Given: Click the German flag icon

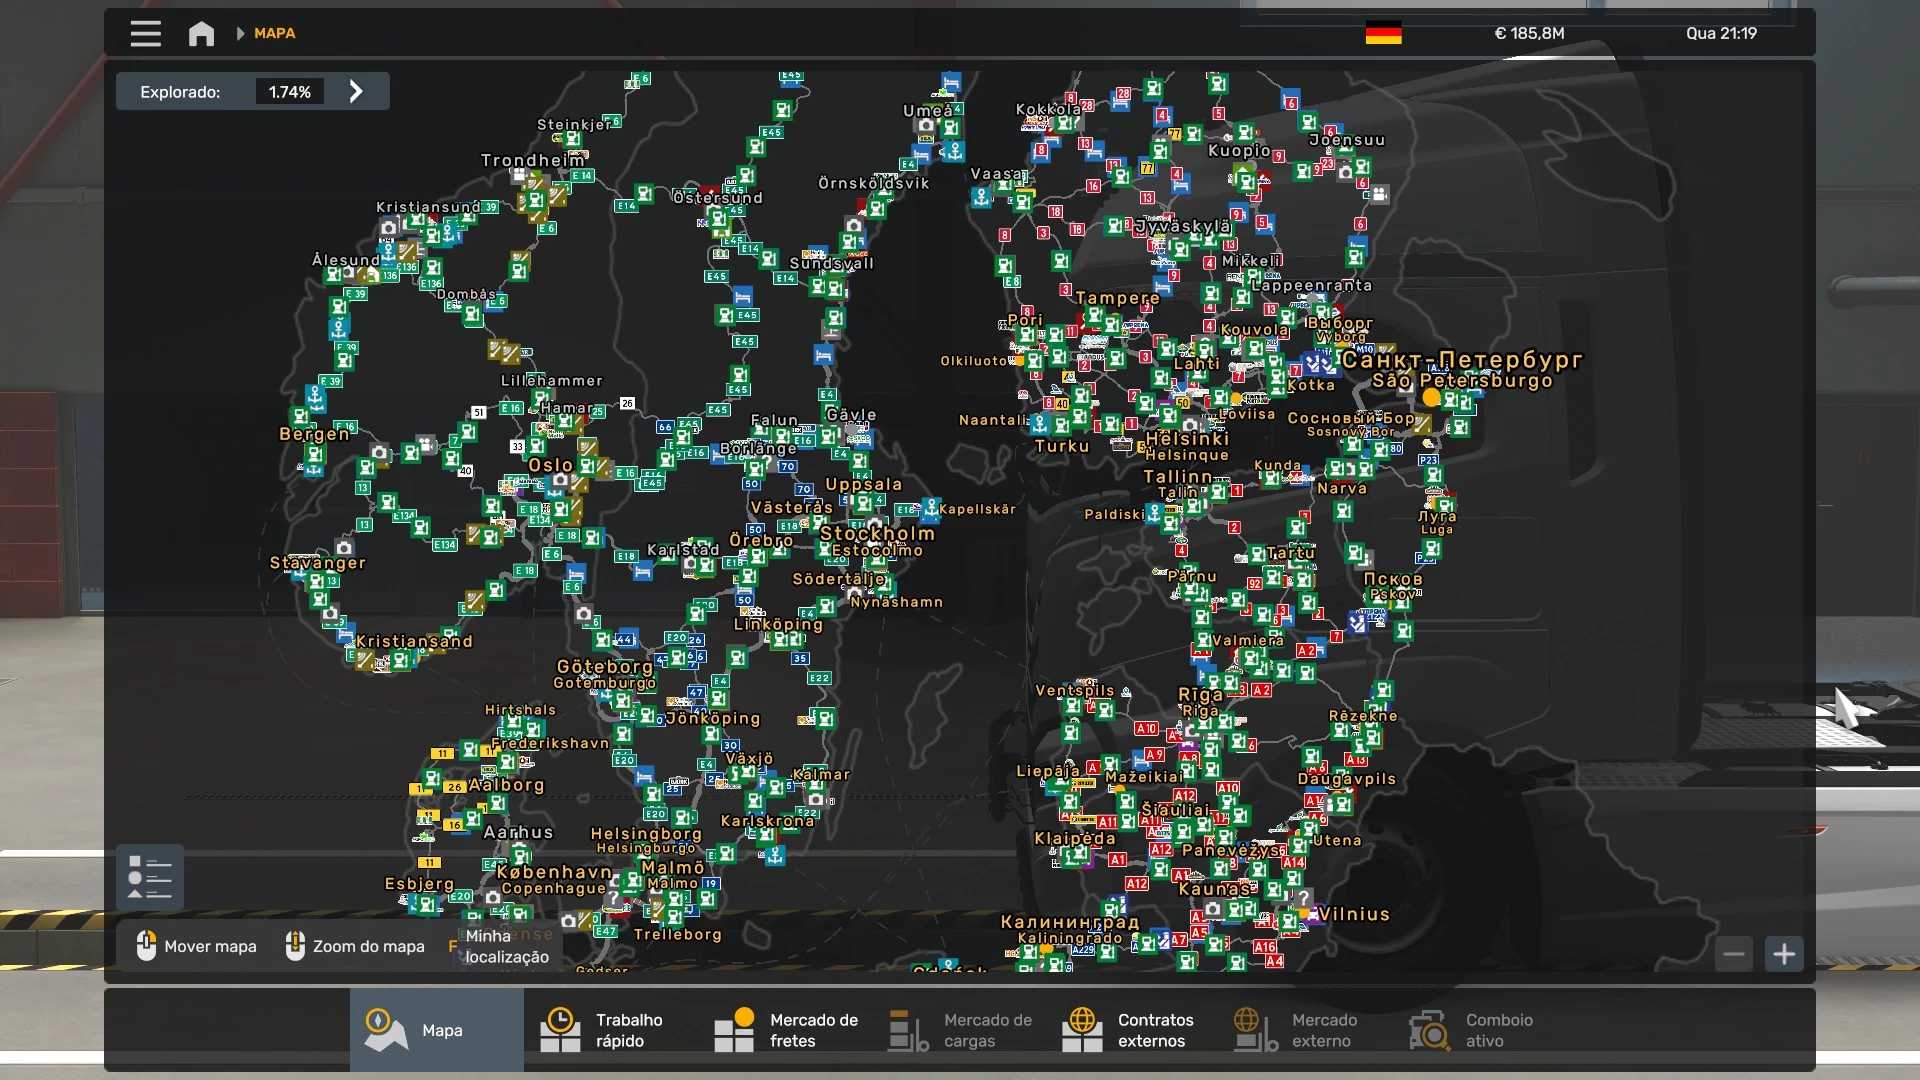Looking at the screenshot, I should click(x=1383, y=33).
